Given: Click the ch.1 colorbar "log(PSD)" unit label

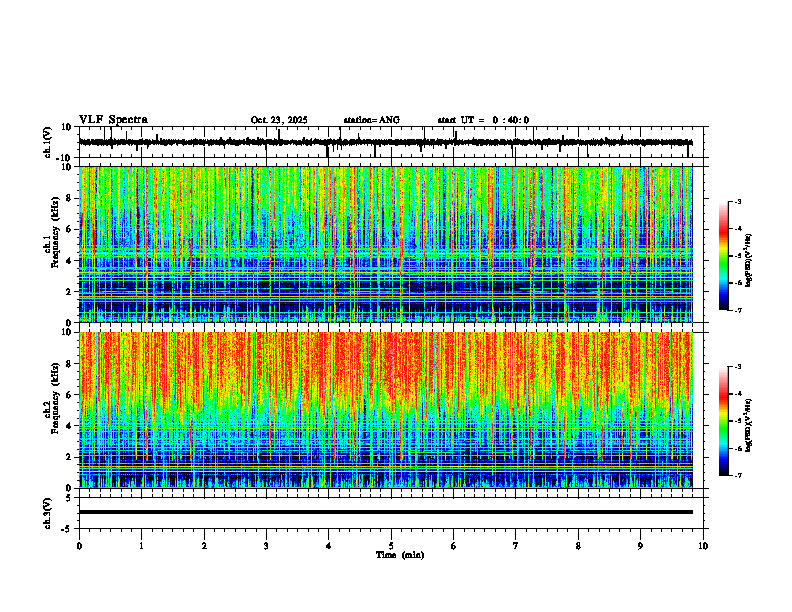Looking at the screenshot, I should point(749,261).
